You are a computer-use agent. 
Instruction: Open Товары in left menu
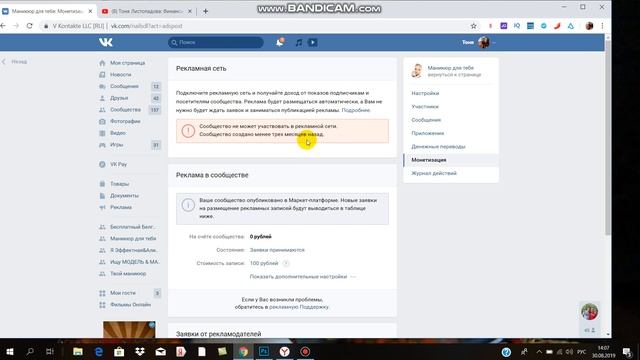point(119,184)
